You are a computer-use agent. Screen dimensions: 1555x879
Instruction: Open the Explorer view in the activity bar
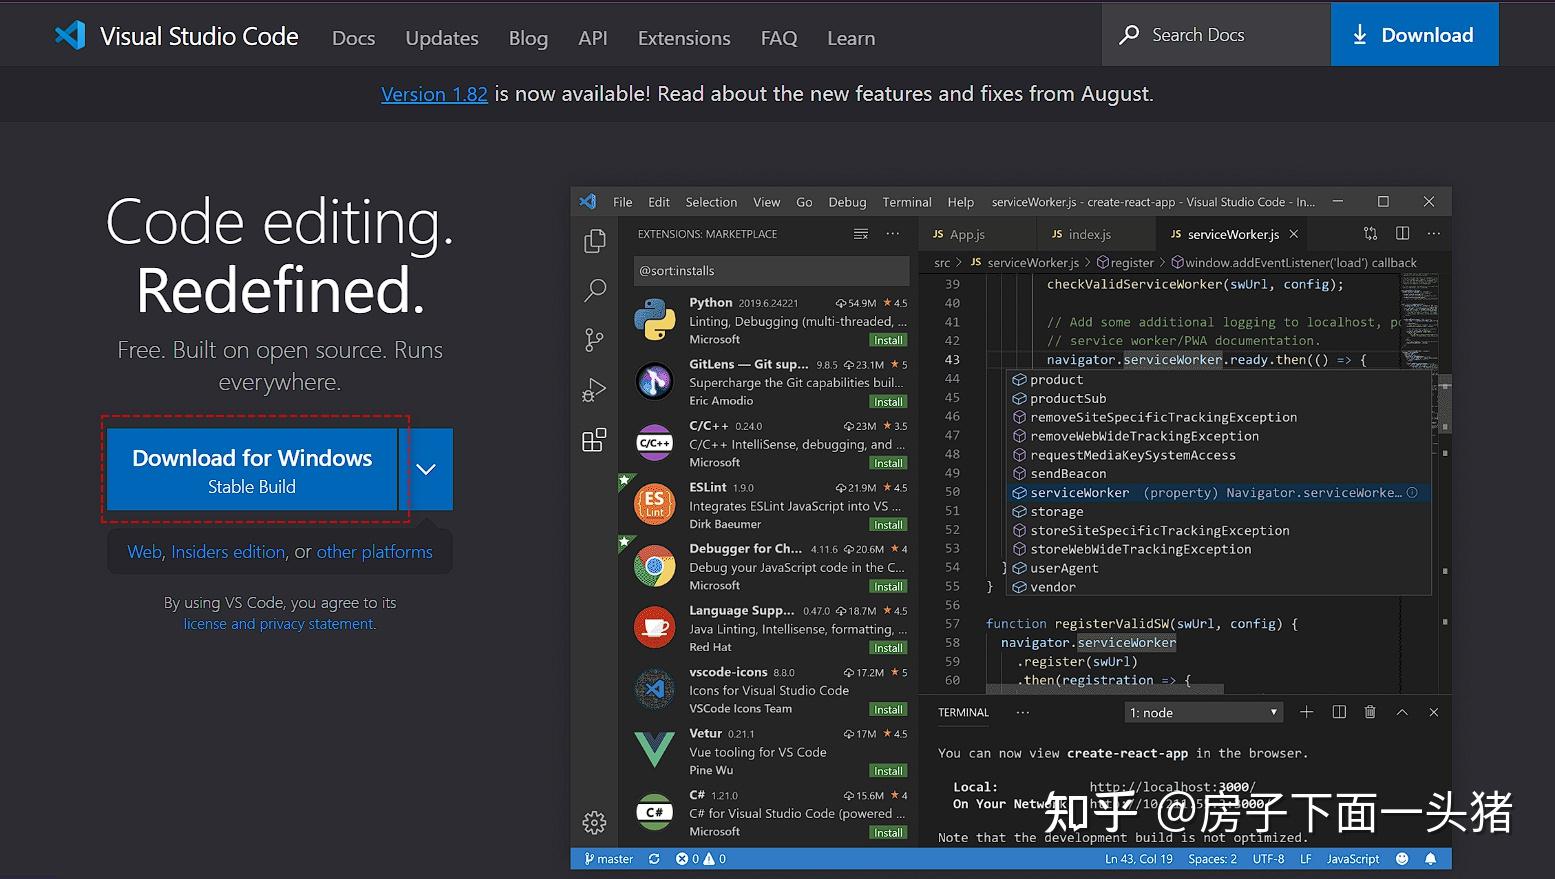pos(595,240)
